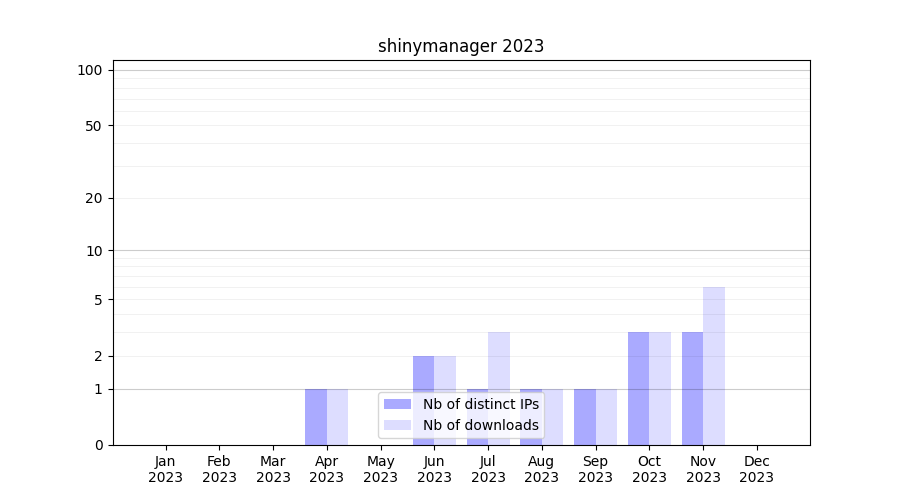Click the November downloads bar
Viewport: 900px width, 500px height.
click(714, 365)
